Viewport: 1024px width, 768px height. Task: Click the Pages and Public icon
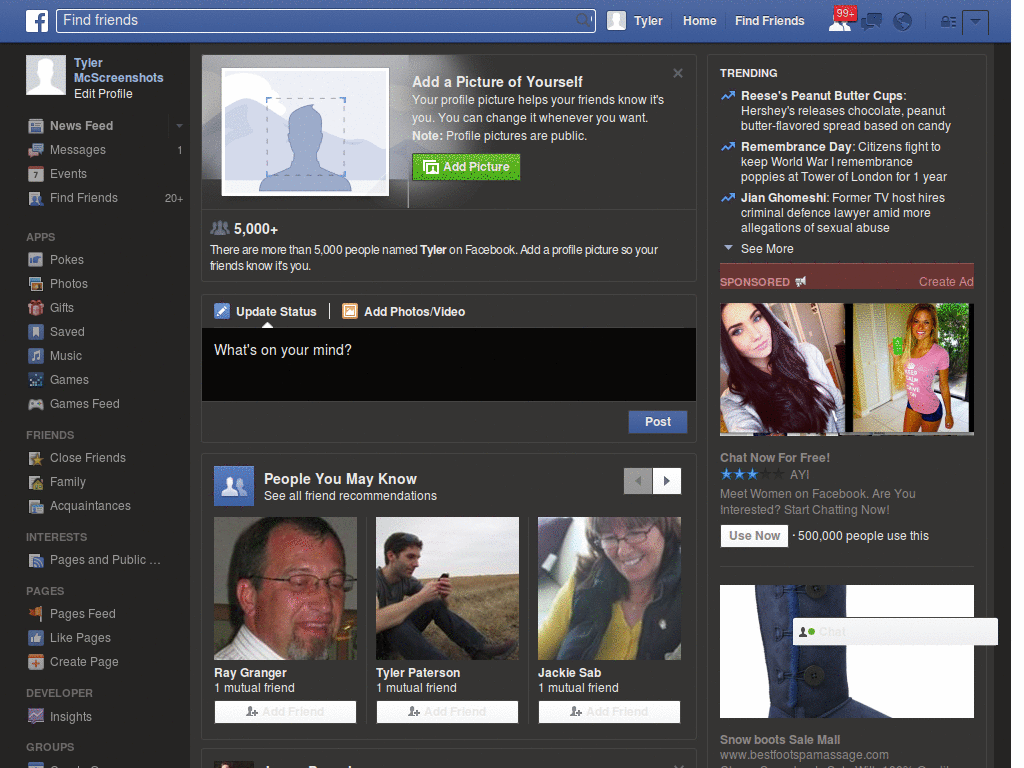[36, 560]
